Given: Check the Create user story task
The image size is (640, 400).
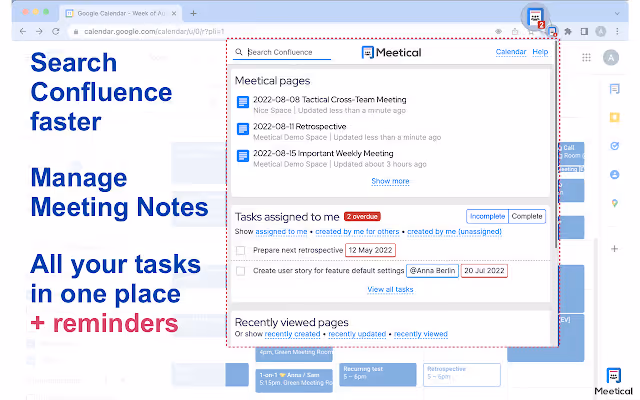Looking at the screenshot, I should click(x=240, y=271).
